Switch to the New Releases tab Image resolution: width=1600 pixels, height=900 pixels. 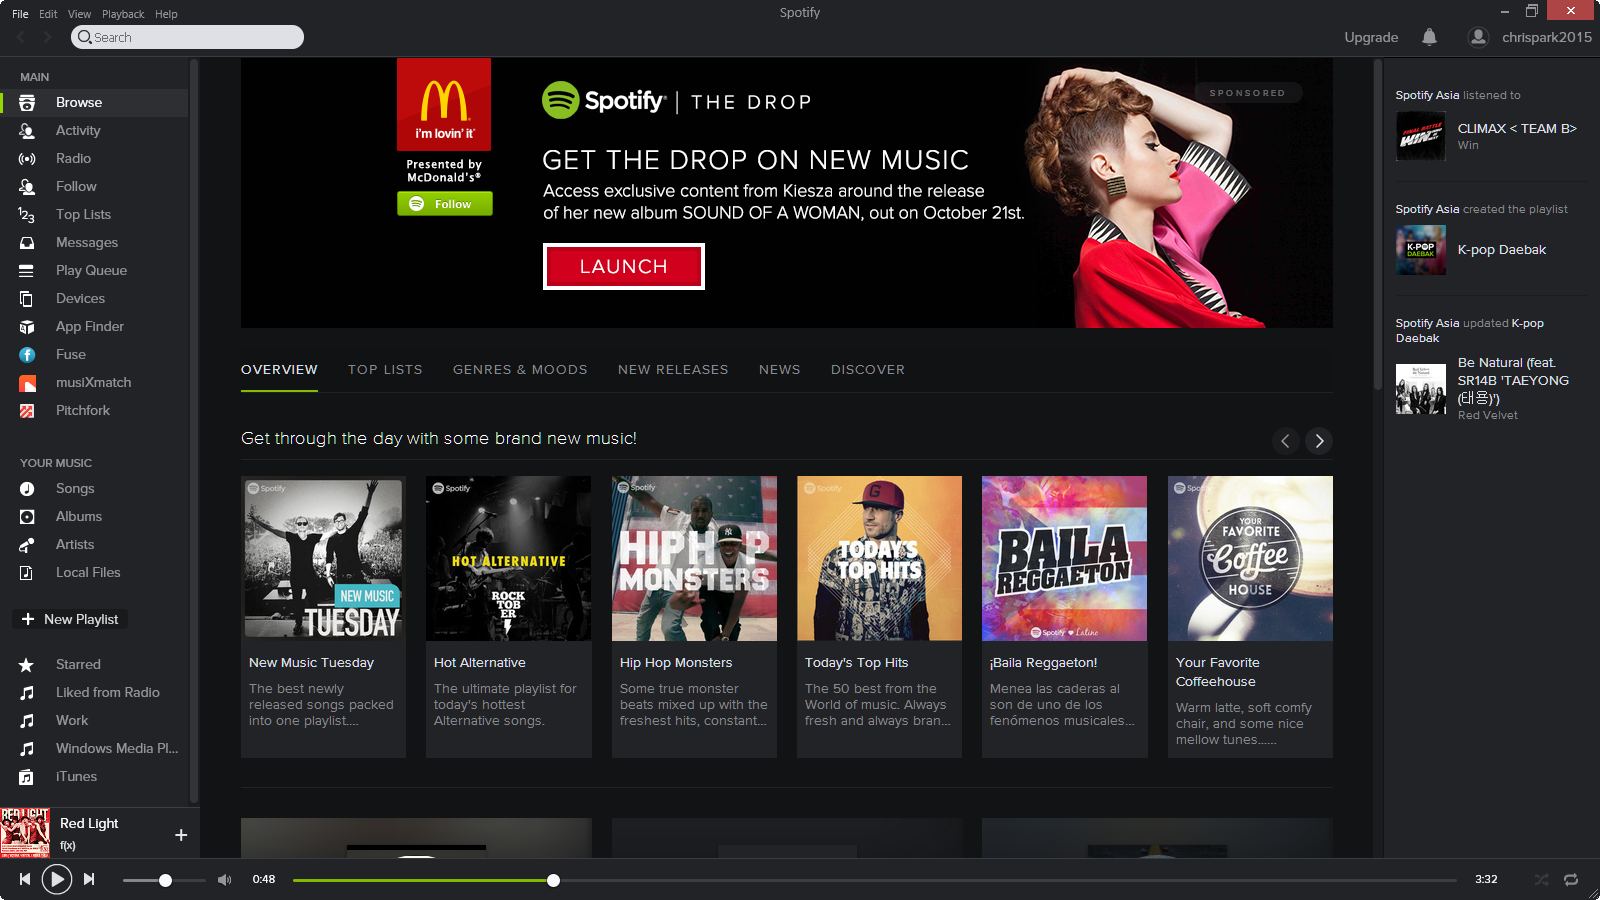[673, 369]
